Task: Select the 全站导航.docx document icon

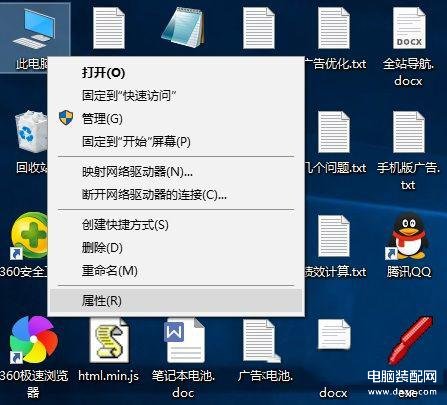Action: tap(409, 28)
